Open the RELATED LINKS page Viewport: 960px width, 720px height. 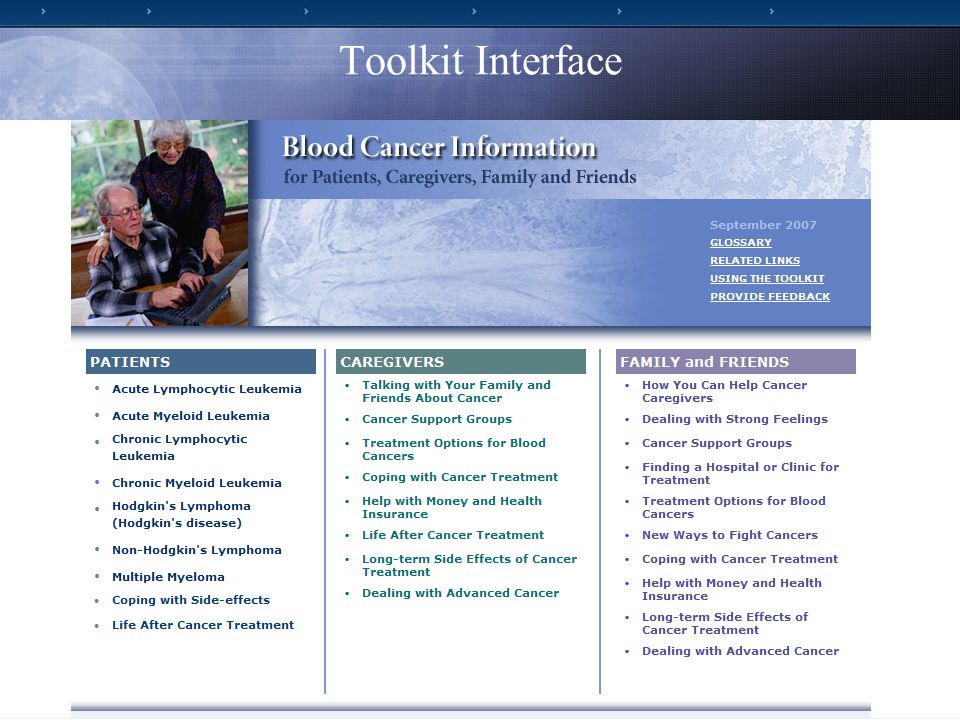[754, 260]
